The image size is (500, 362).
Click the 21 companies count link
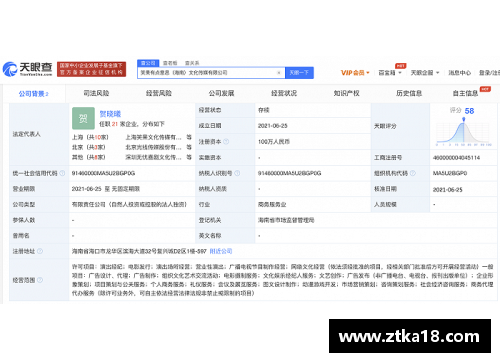[115, 124]
